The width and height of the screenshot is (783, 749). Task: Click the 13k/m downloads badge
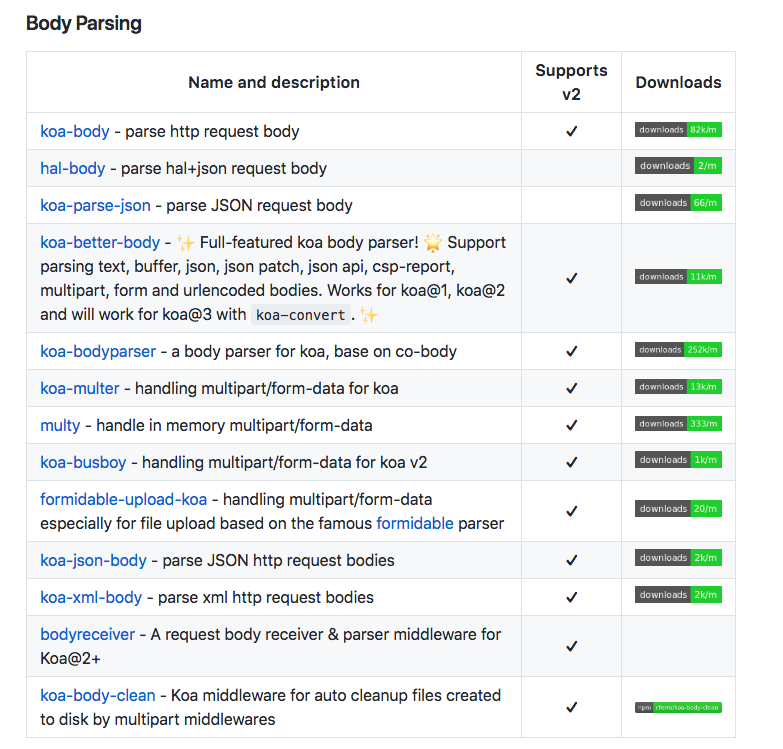coord(678,386)
